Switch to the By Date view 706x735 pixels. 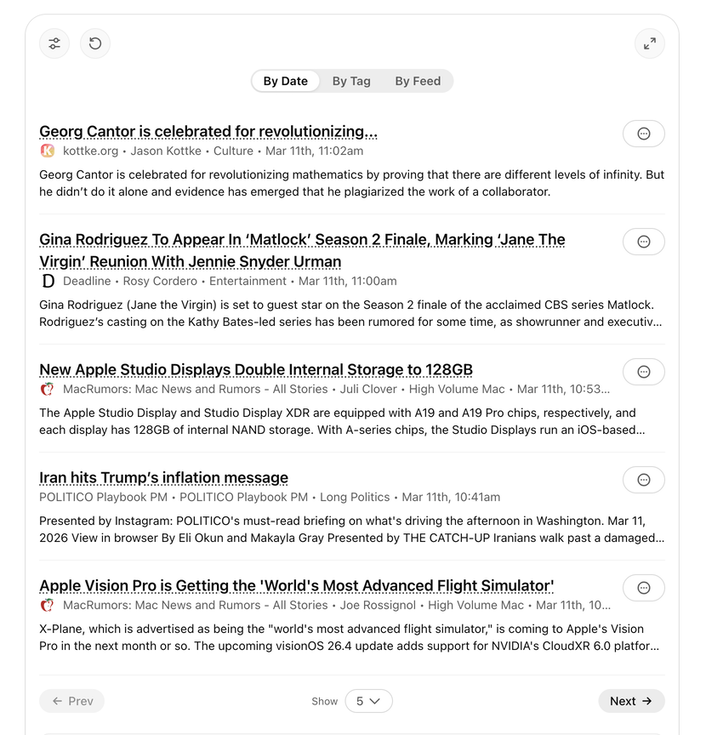285,81
